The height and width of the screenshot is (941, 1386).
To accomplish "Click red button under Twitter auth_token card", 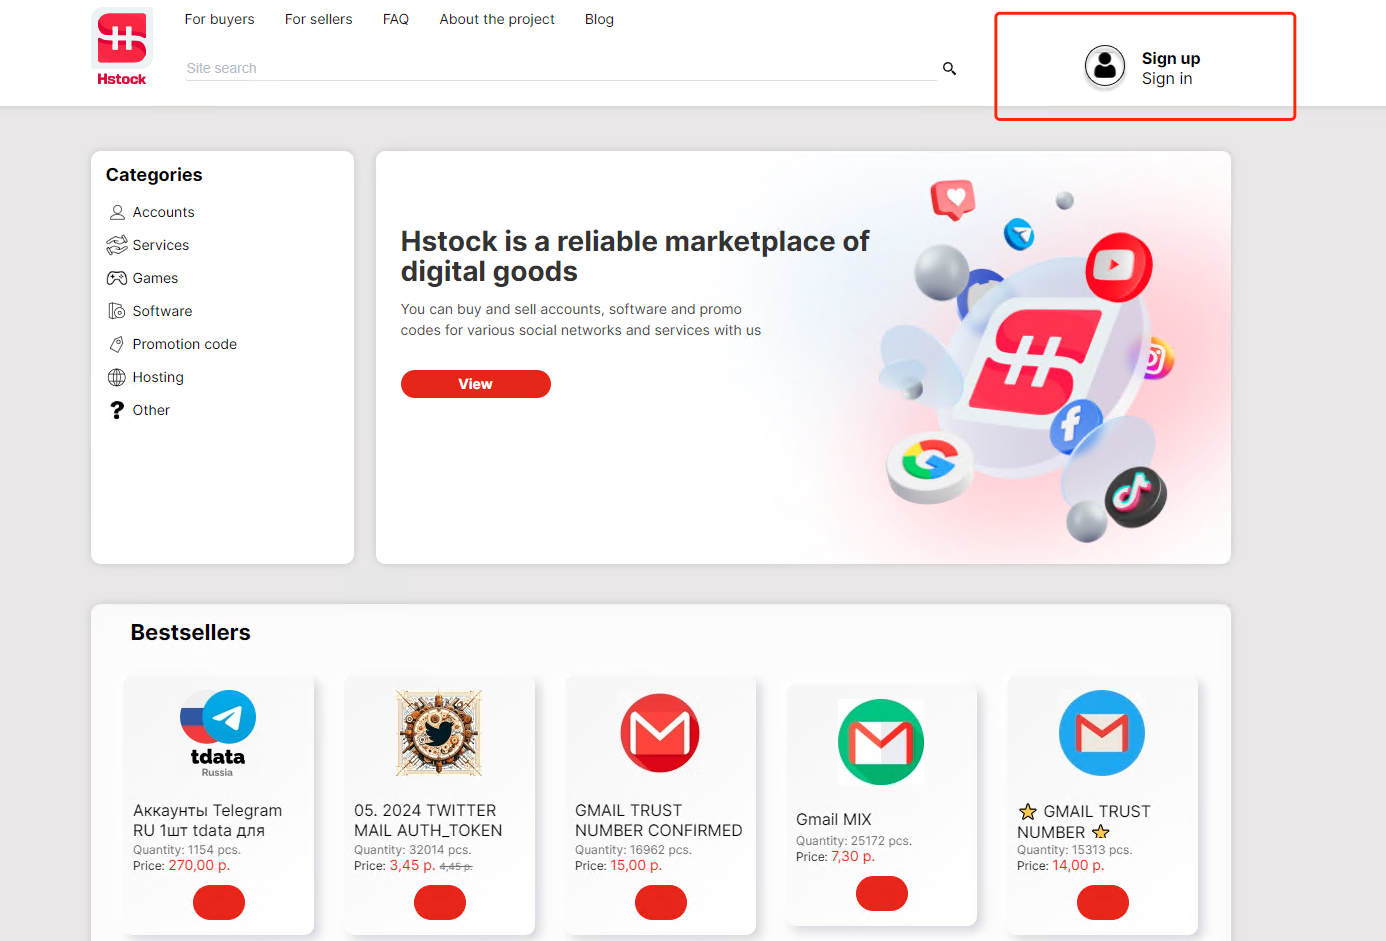I will pos(440,902).
